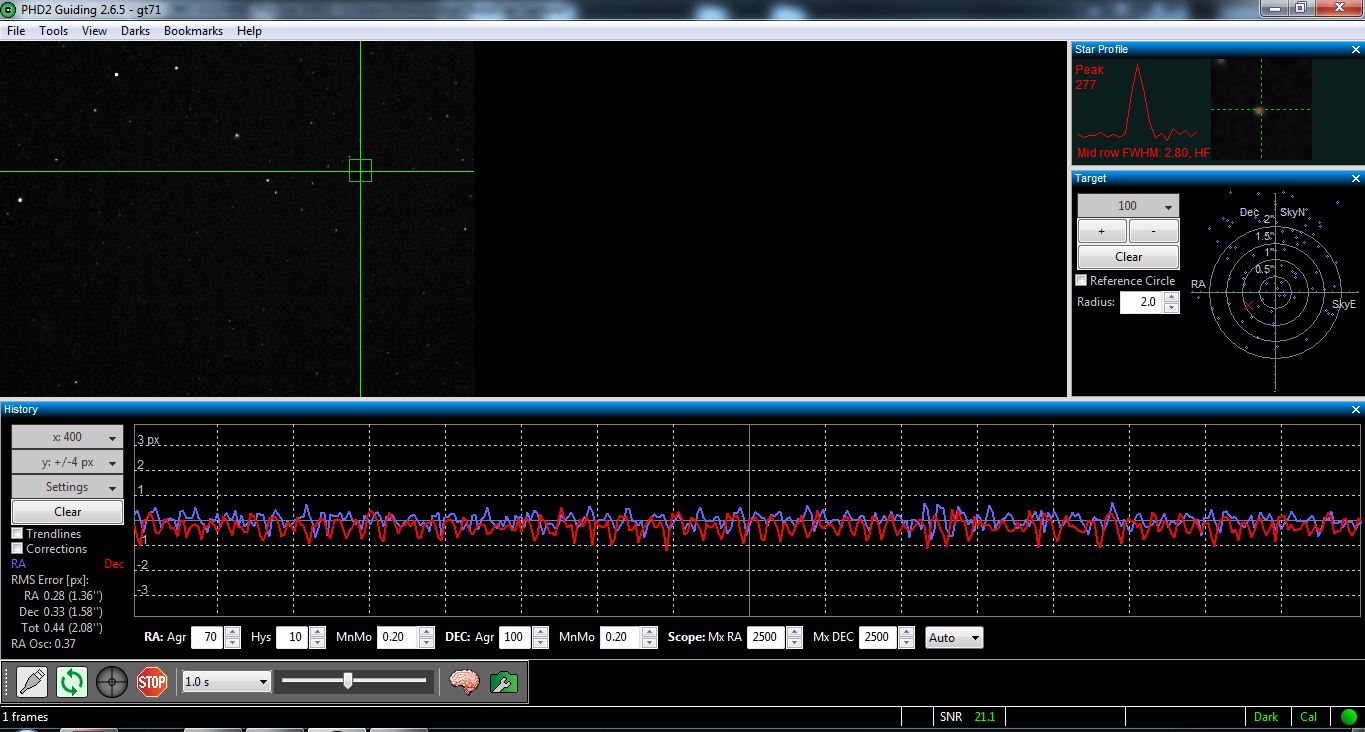1365x732 pixels.
Task: Close the Star Profile panel
Action: coord(1356,50)
